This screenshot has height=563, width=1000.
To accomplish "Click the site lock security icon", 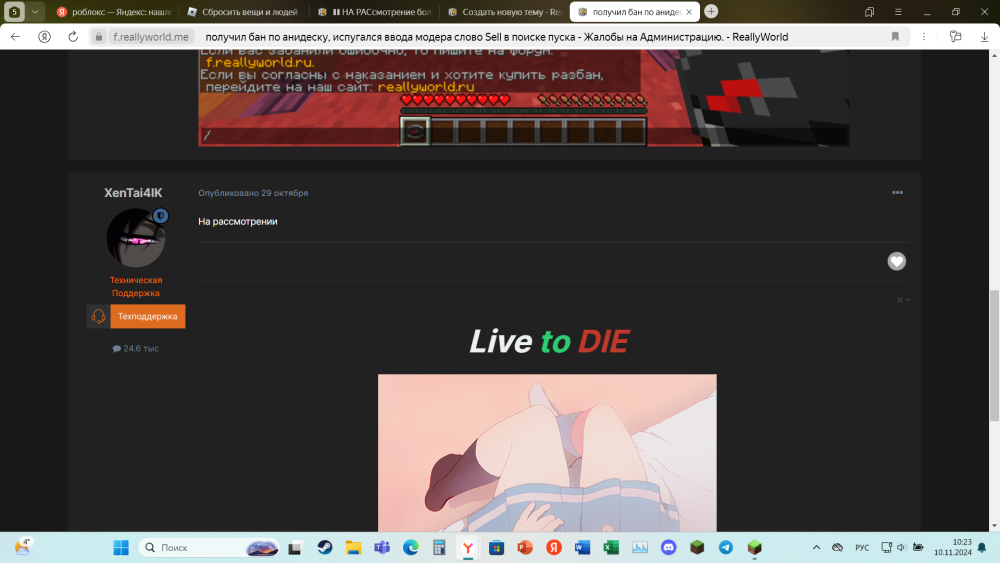I will pos(99,37).
